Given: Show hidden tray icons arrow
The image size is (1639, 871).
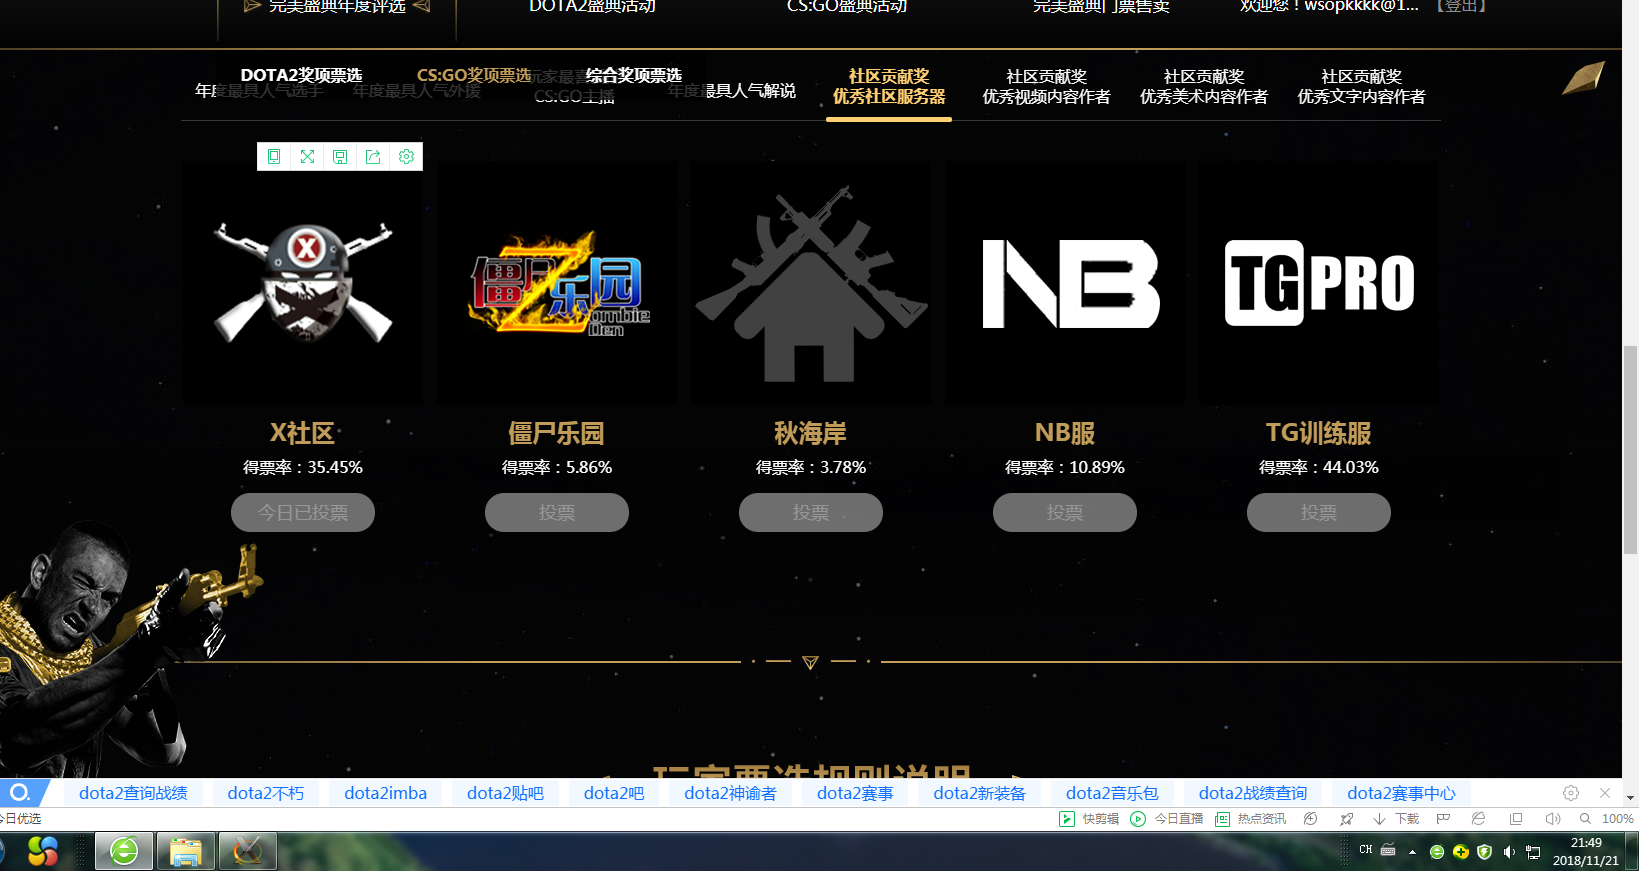Looking at the screenshot, I should pos(1412,852).
